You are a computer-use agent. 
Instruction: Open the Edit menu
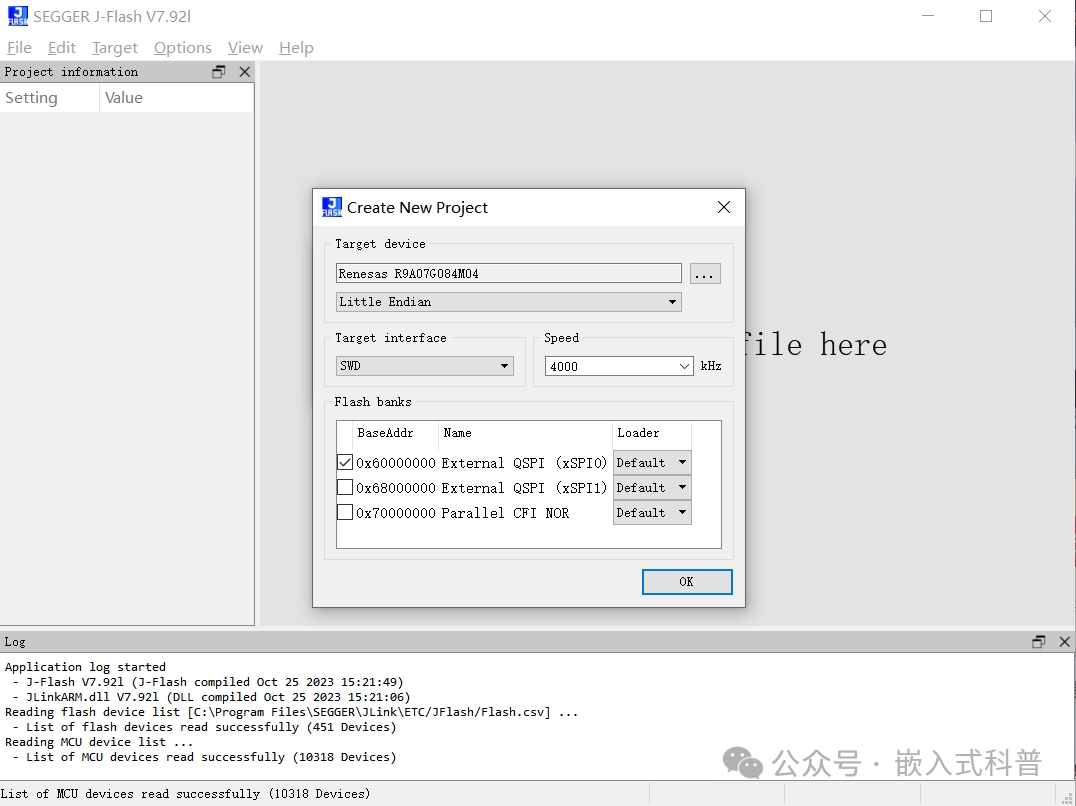click(62, 47)
